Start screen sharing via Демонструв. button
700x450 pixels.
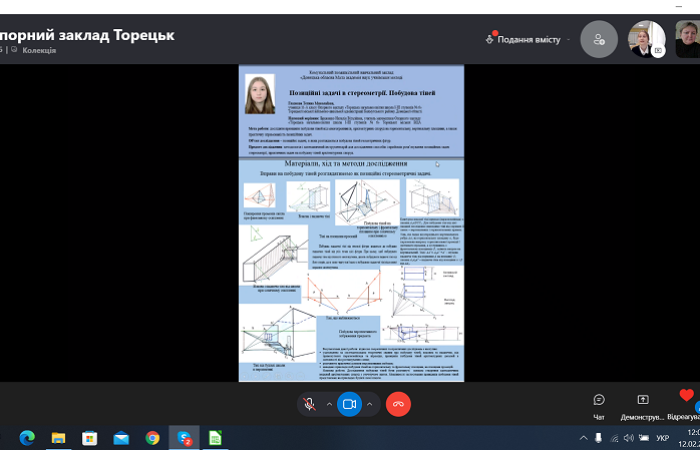click(642, 404)
